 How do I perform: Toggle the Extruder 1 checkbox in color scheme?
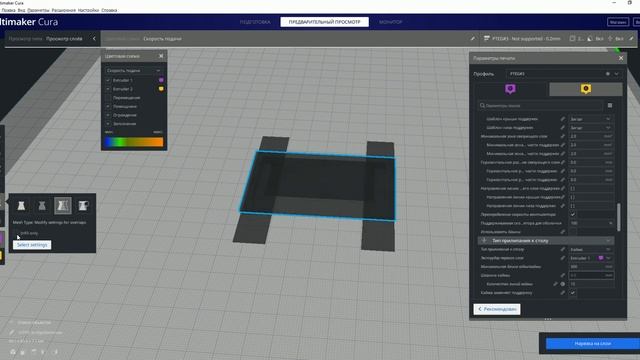coord(108,80)
